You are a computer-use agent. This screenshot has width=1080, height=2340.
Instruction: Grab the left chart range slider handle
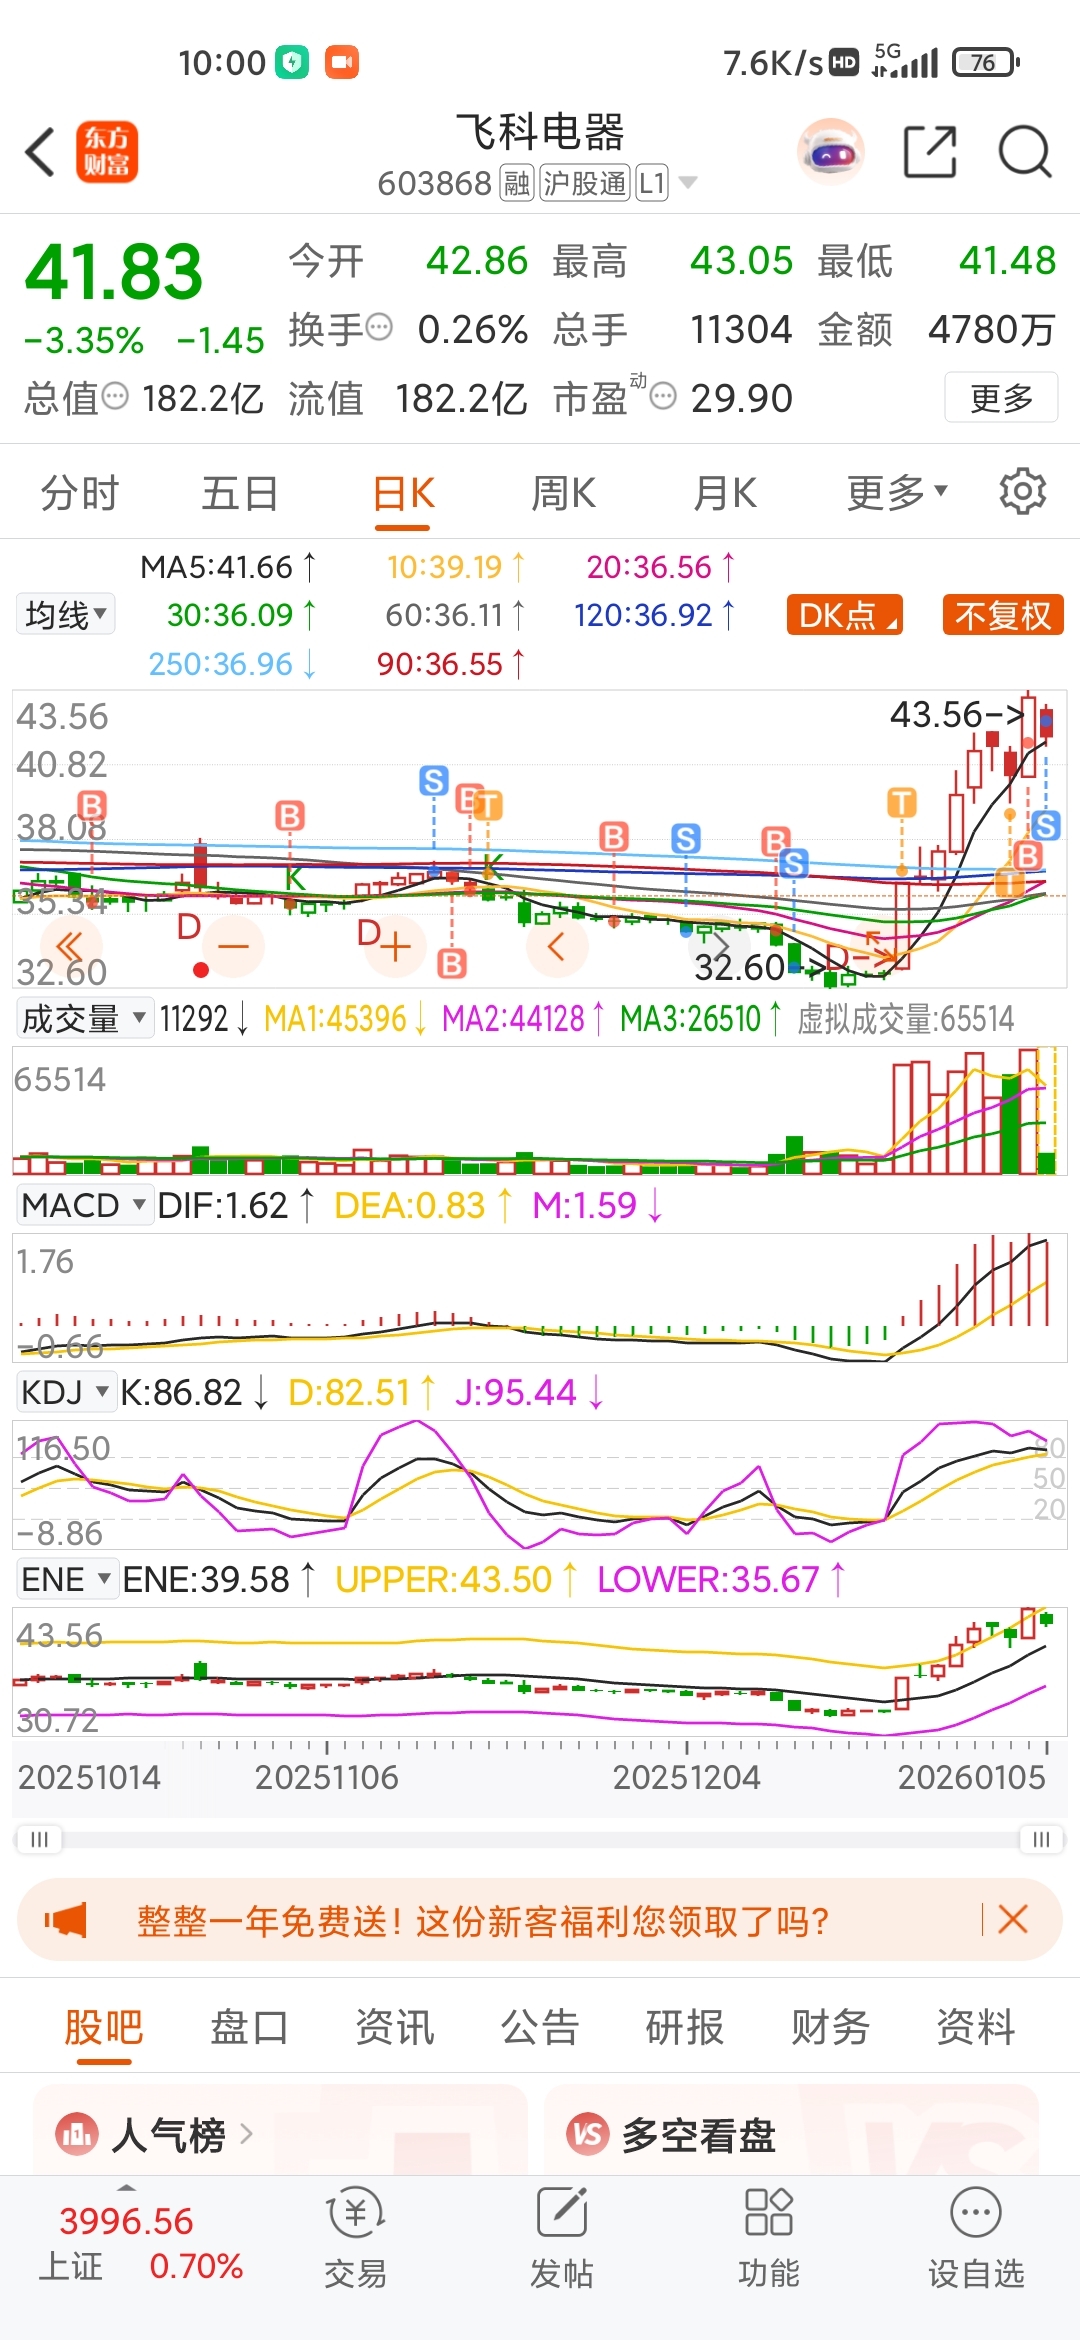[x=39, y=1839]
